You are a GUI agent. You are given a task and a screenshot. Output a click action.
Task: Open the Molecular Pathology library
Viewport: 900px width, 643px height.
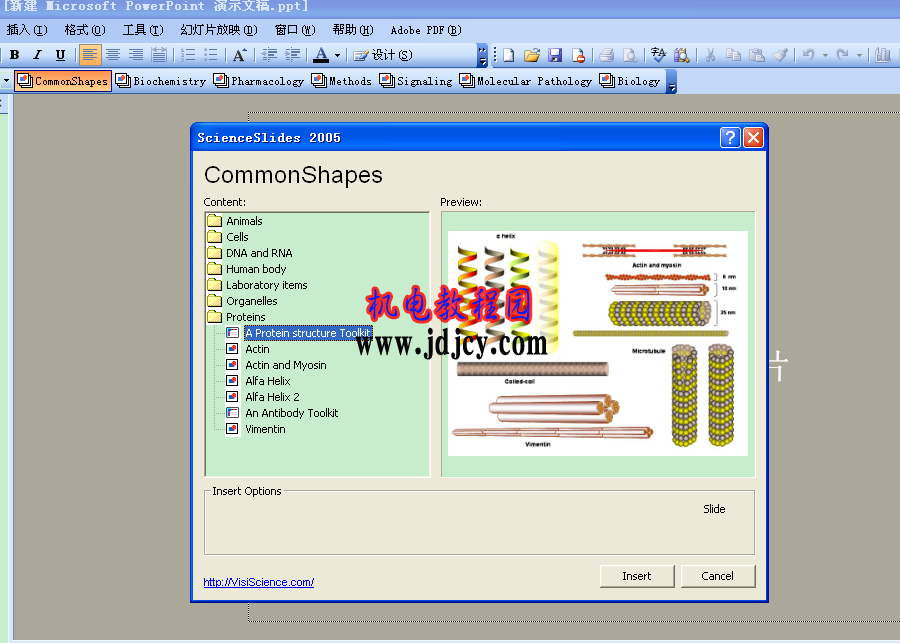point(526,81)
